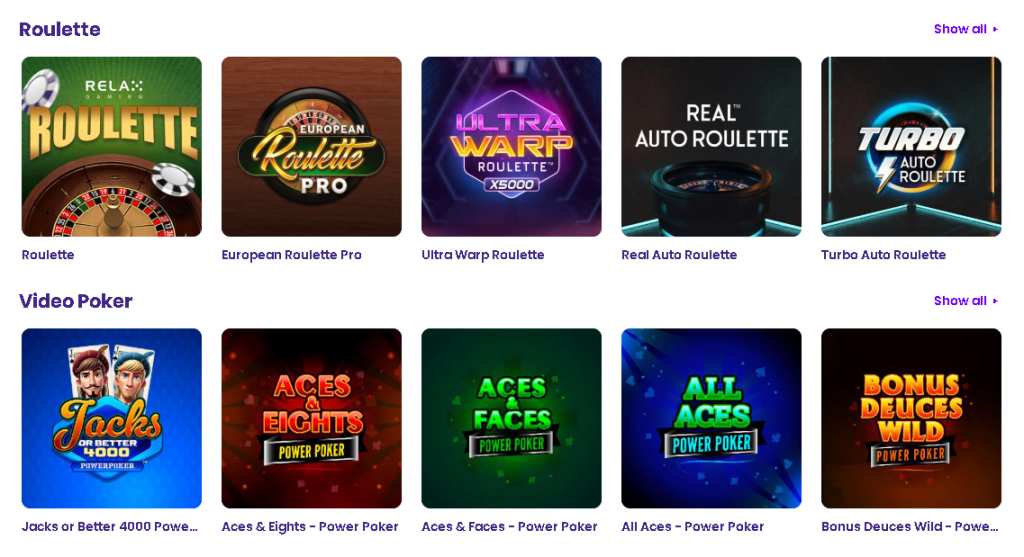Launch European Roulette Pro game thumbnail

(311, 146)
